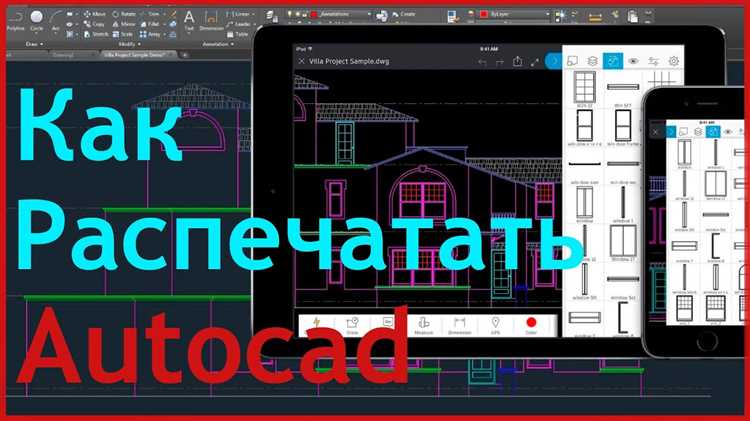Select the Arc tool in ribbon
Screen dimensions: 750x421
[55, 21]
